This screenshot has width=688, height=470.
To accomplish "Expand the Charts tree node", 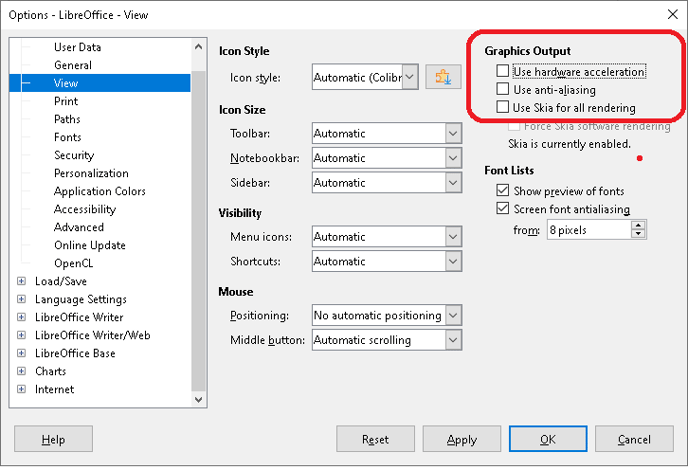I will [21, 371].
